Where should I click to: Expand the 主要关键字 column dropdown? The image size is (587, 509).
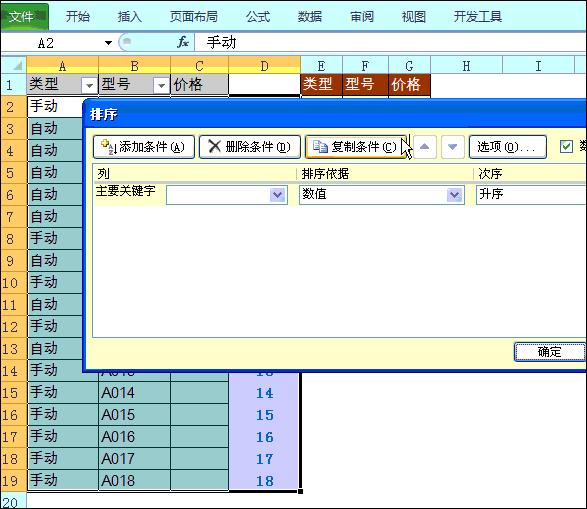[x=277, y=195]
